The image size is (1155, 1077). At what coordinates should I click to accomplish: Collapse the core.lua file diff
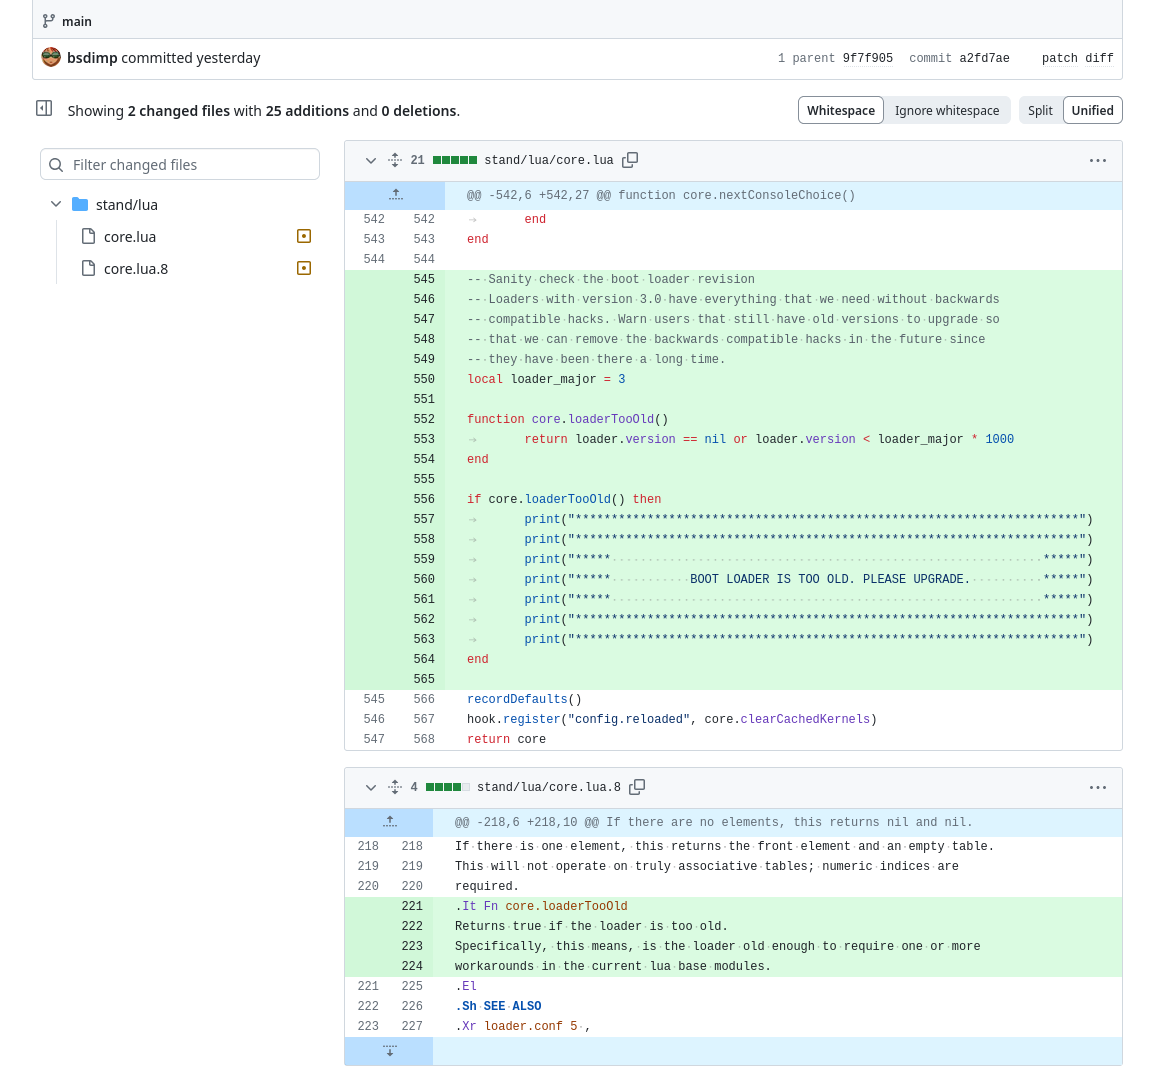coord(370,160)
